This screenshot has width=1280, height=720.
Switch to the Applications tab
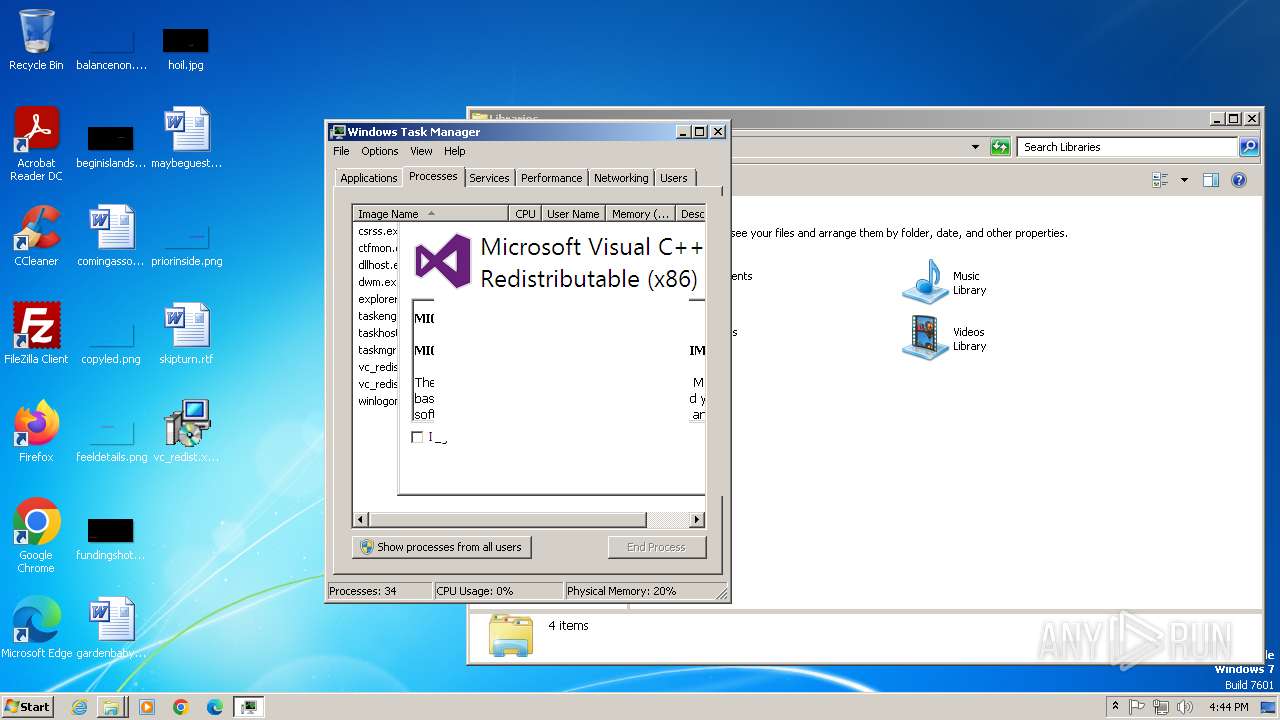pos(368,178)
